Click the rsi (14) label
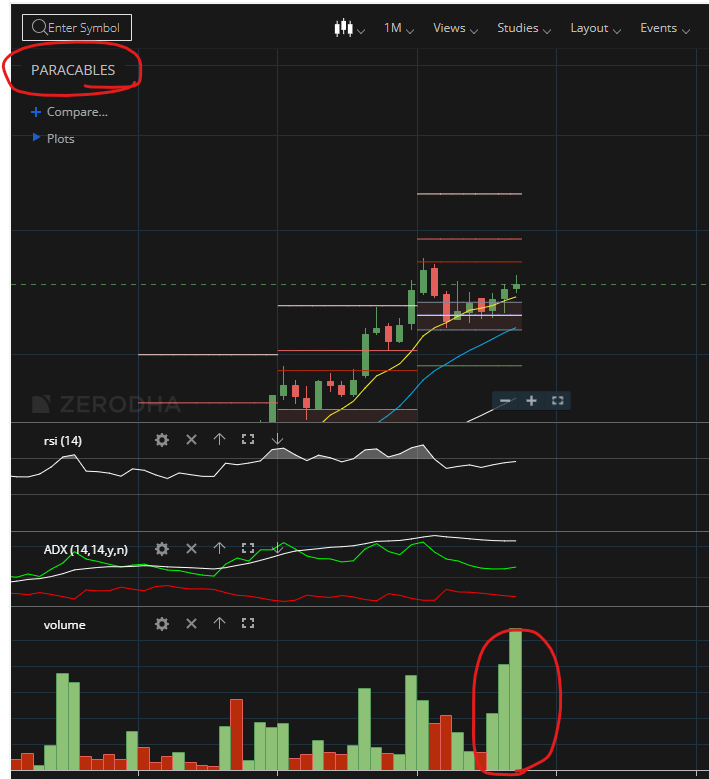 [x=63, y=441]
